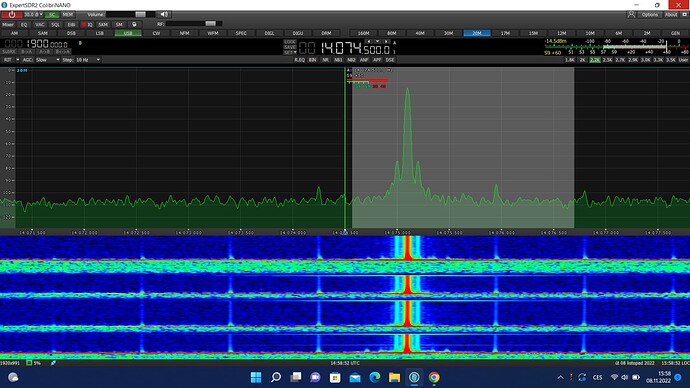Toggle the BIN binaural button
Viewport: 690px width, 388px height.
(312, 60)
